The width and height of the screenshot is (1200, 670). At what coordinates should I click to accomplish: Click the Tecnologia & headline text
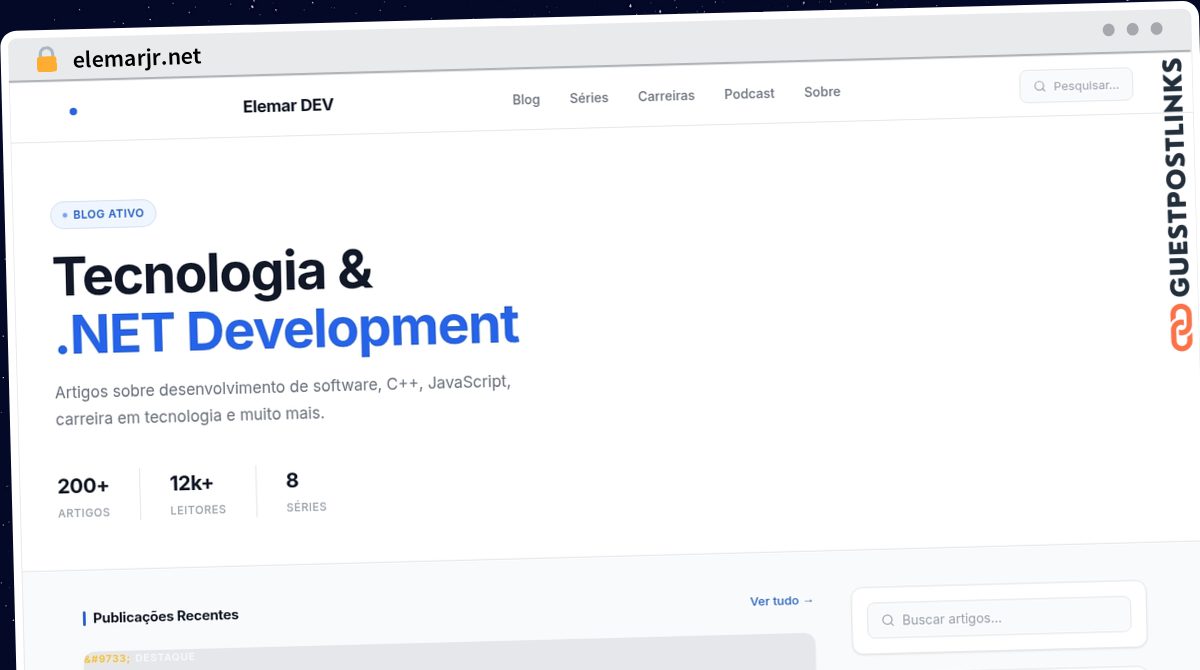point(213,274)
